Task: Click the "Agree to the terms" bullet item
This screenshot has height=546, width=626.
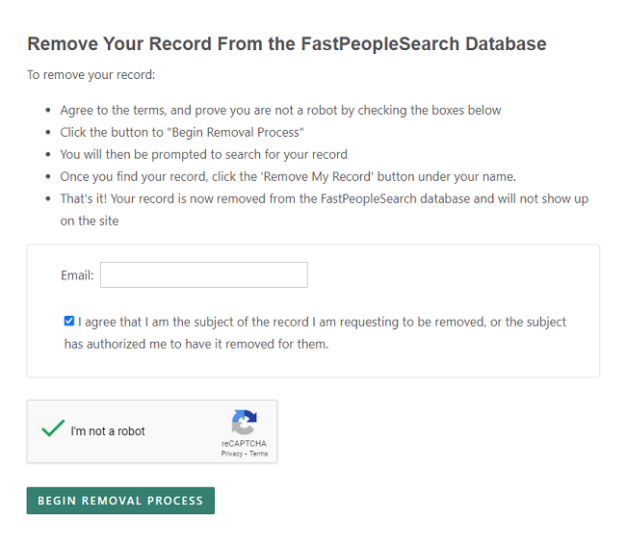Action: 281,110
